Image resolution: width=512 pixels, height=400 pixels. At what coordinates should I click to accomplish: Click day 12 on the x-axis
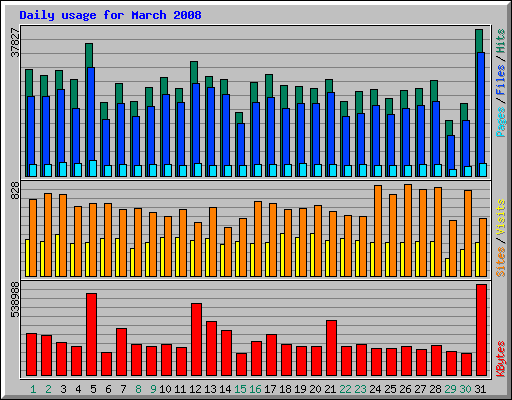coord(195,389)
